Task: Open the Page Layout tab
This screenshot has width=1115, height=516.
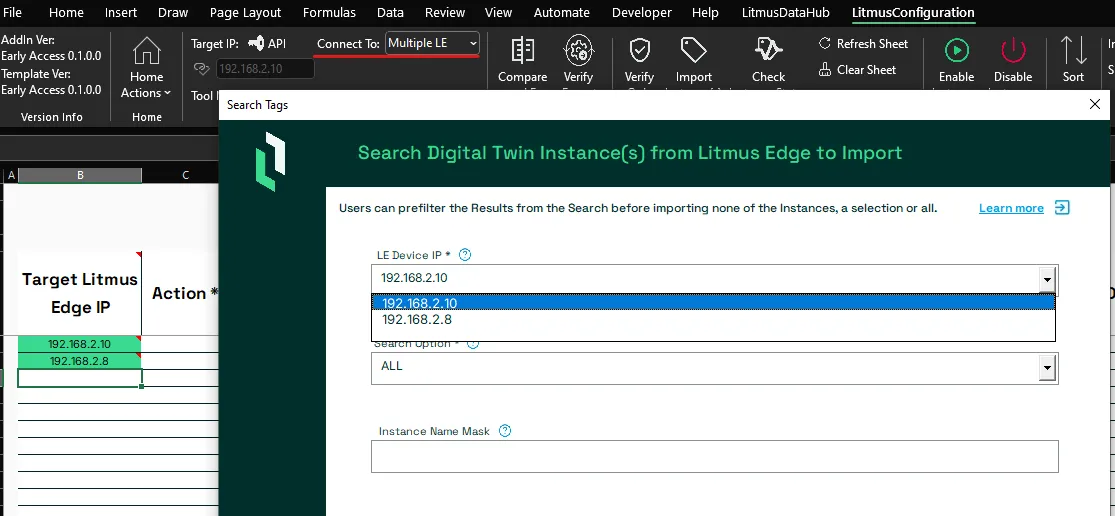Action: [245, 13]
